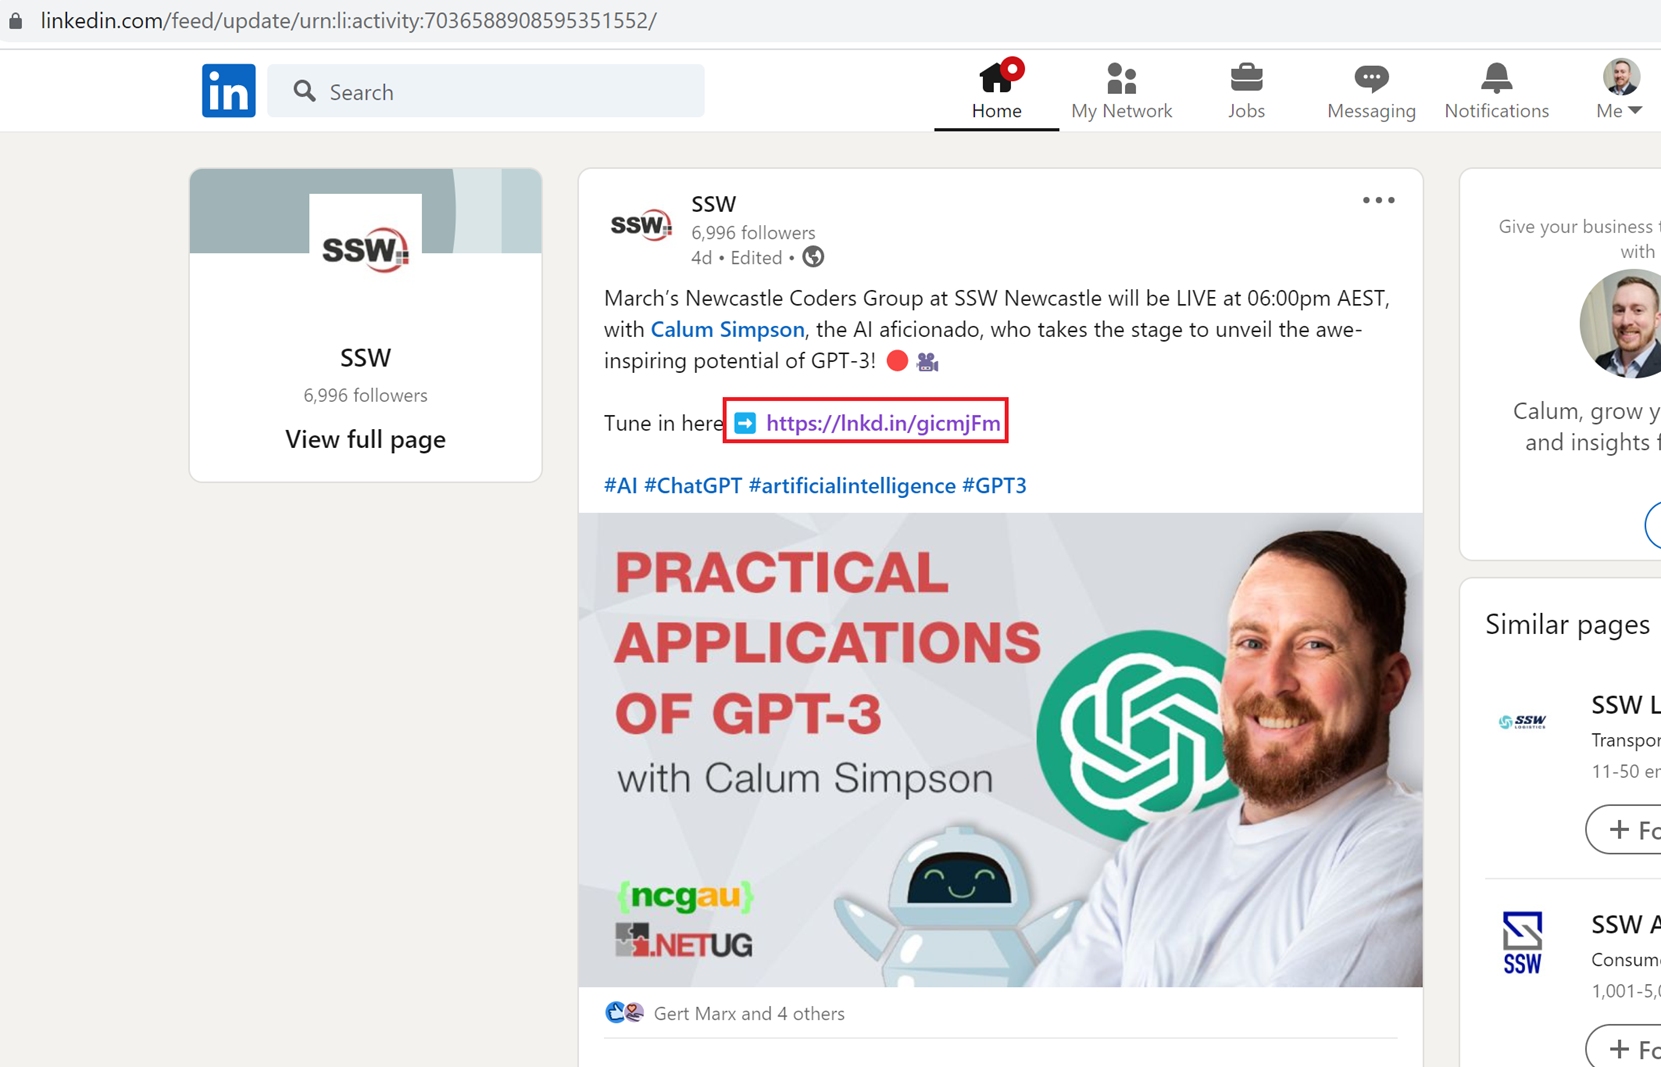Click the #AI hashtag
Screen dimensions: 1661x1067
620,485
